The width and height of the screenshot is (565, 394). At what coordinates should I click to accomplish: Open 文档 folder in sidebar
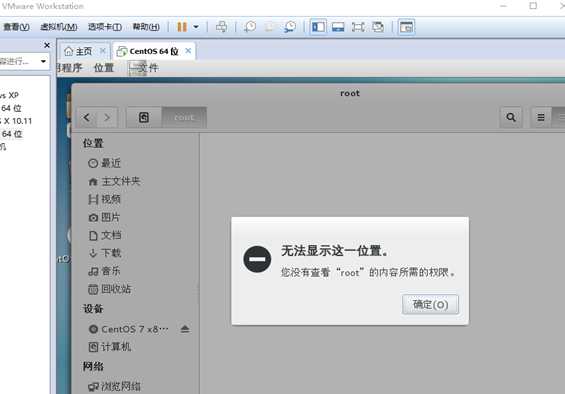click(104, 235)
